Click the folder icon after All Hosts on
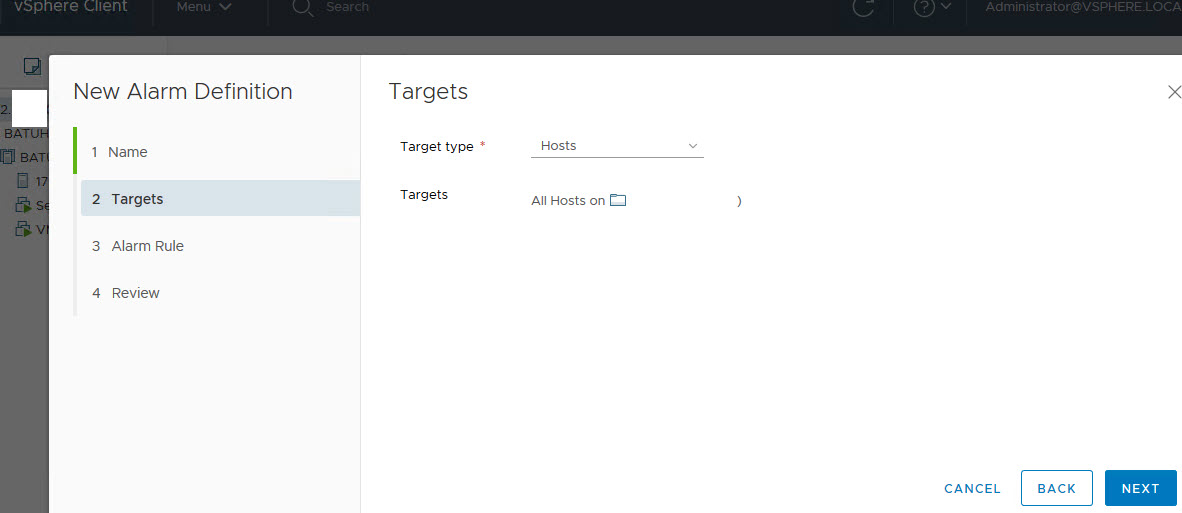Screen dimensions: 1182x513 tap(618, 200)
